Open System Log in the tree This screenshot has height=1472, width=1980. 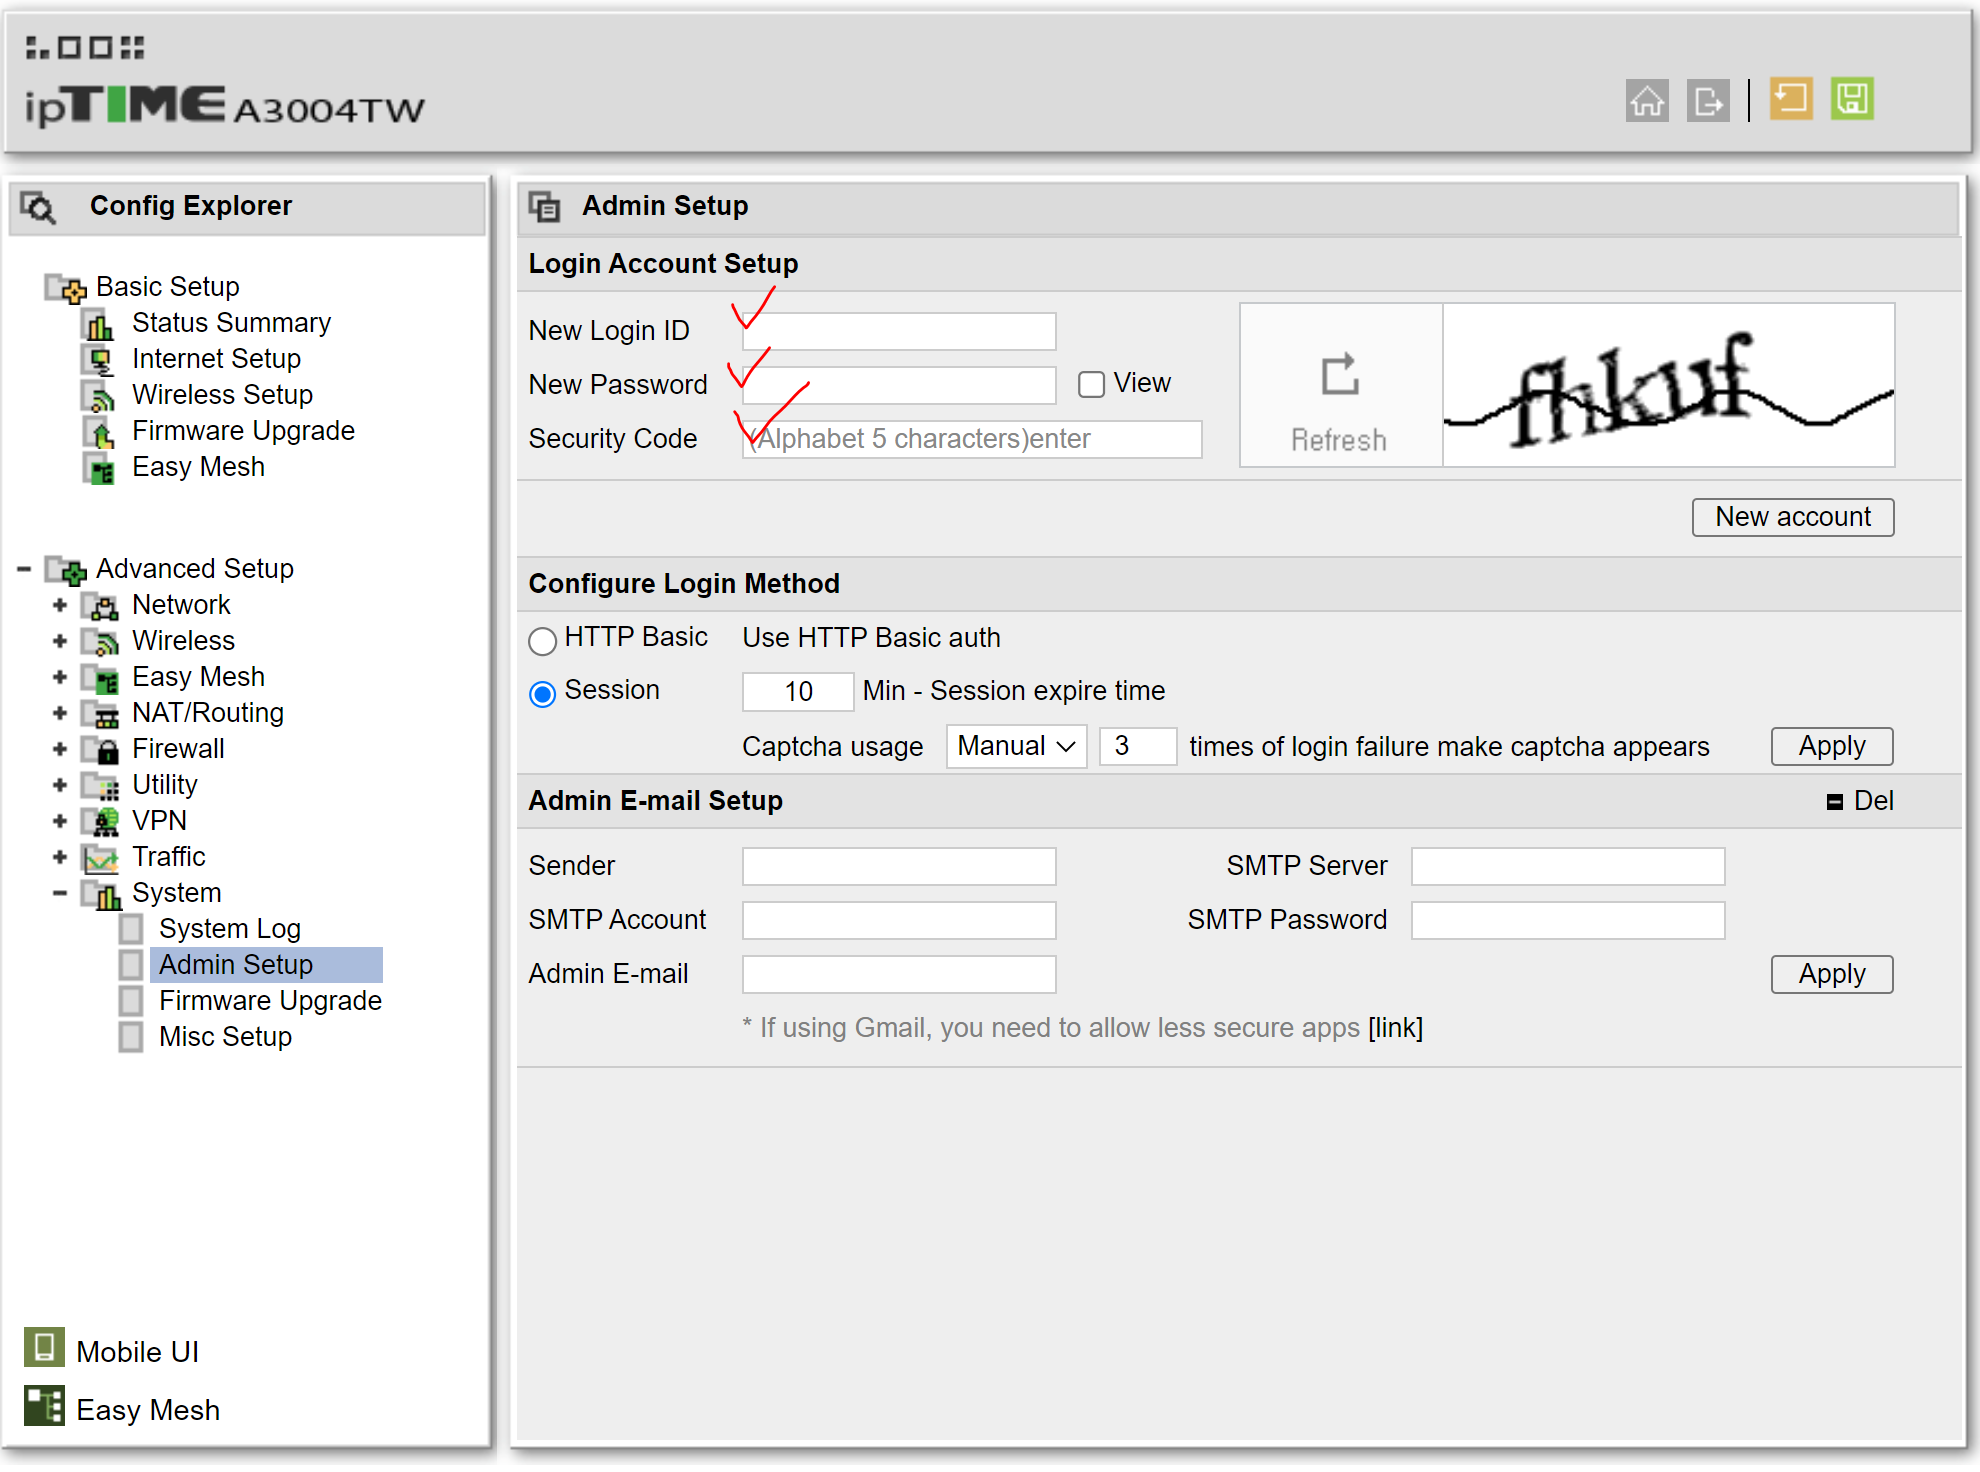pyautogui.click(x=229, y=929)
